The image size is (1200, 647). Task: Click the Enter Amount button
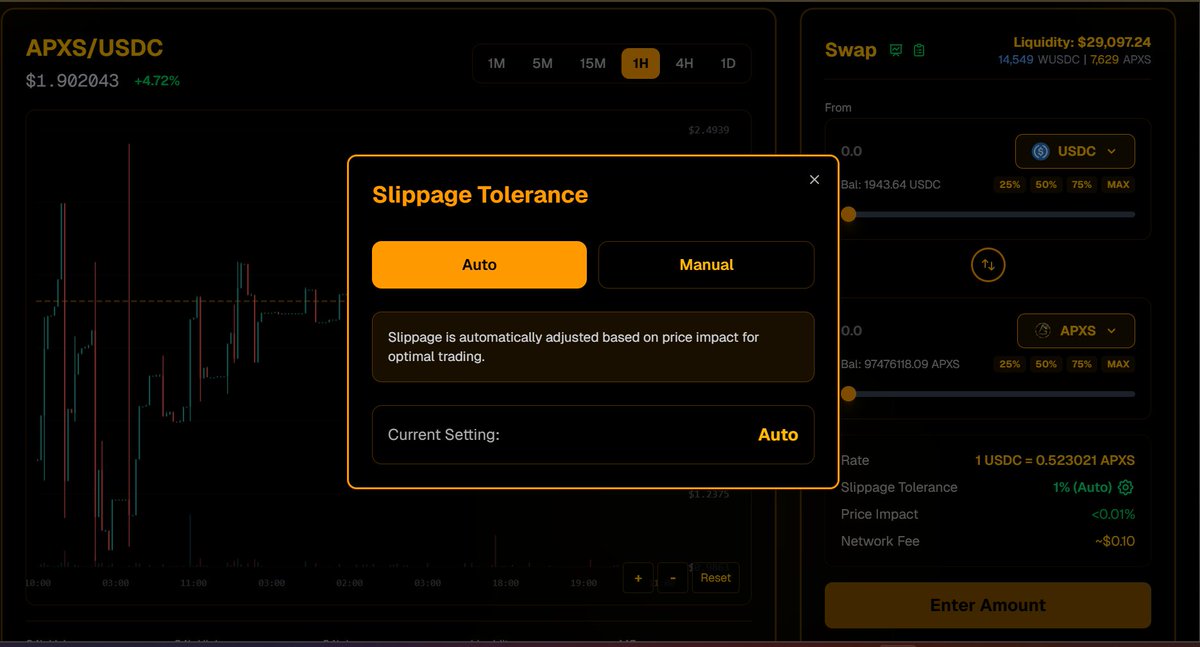click(x=987, y=605)
